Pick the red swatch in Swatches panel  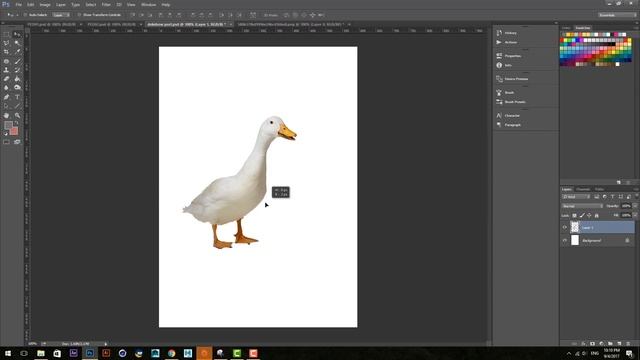pos(562,40)
